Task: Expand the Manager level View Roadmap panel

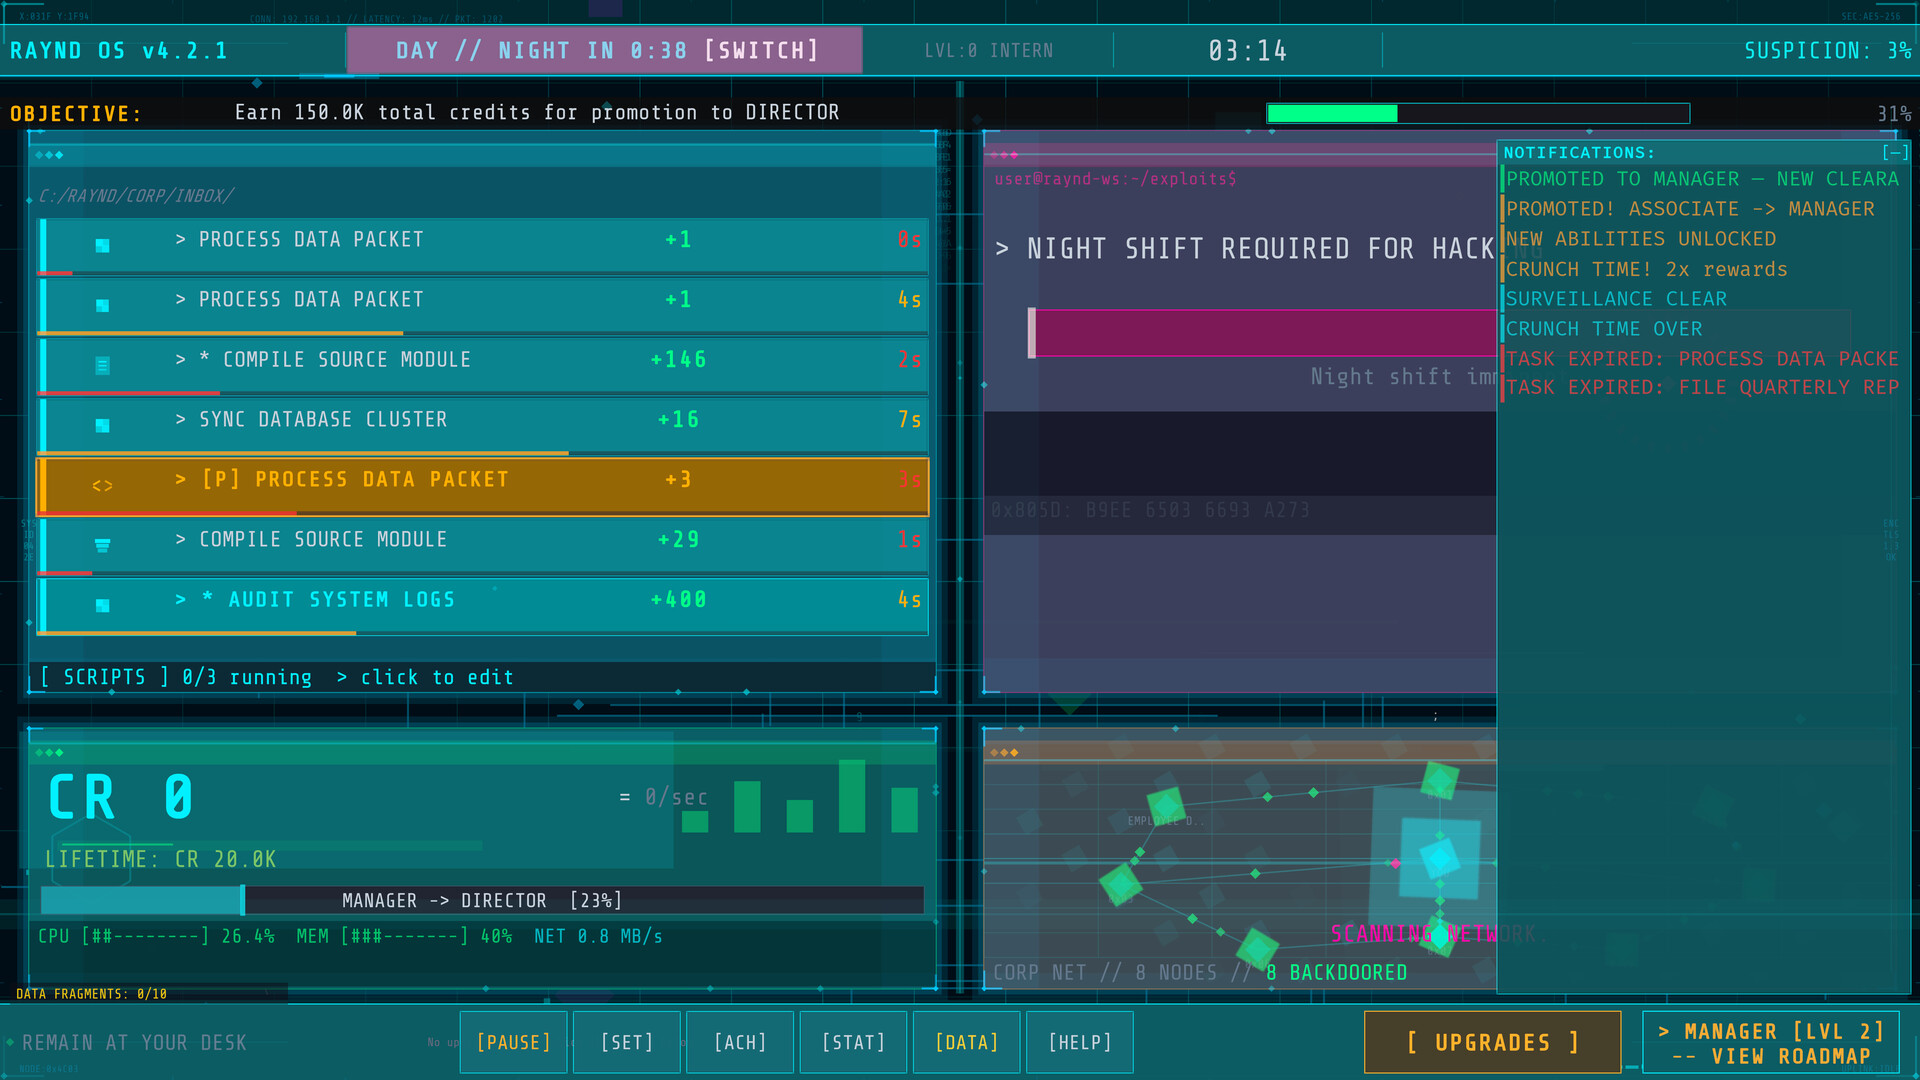Action: (x=1770, y=1043)
